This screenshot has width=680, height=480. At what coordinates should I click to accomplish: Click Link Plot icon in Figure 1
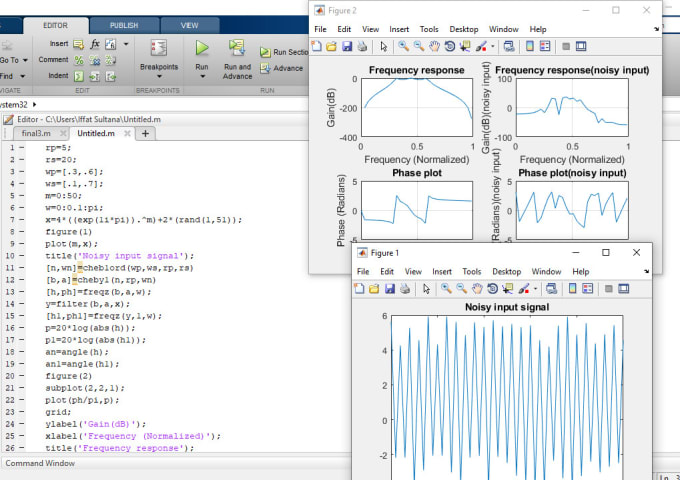552,288
